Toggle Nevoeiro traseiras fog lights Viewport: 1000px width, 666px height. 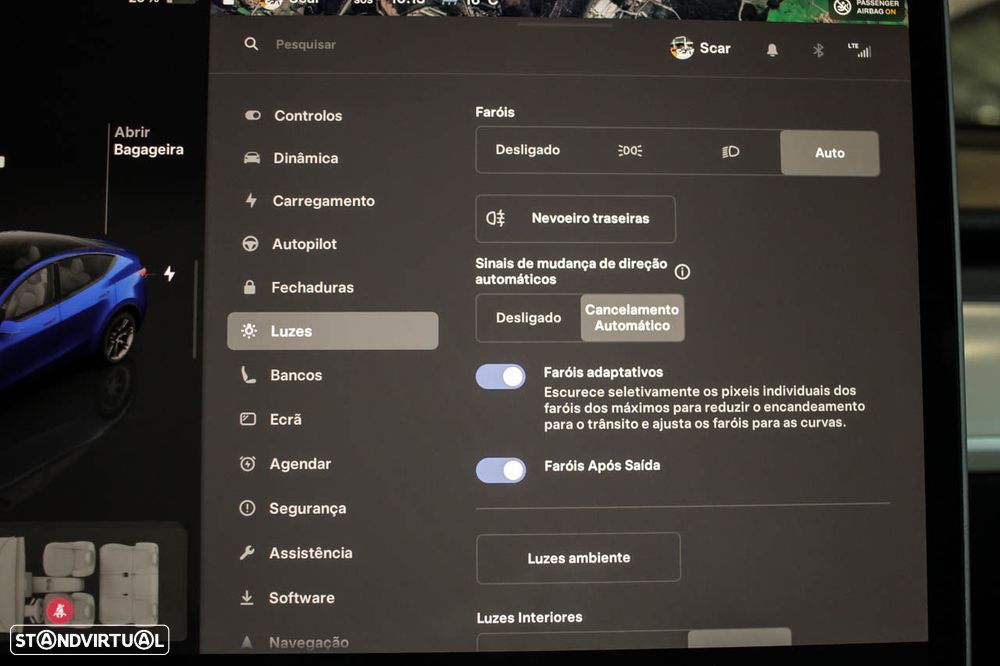[575, 219]
